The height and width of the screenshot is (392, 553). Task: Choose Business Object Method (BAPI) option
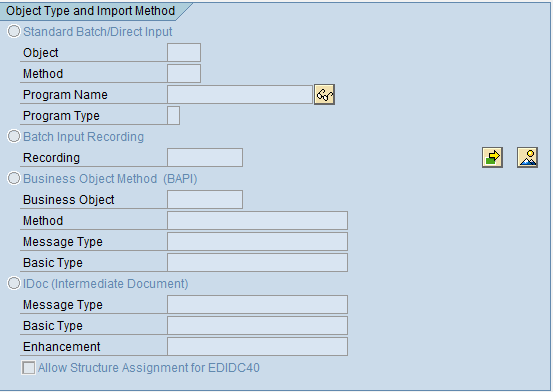[x=14, y=179]
